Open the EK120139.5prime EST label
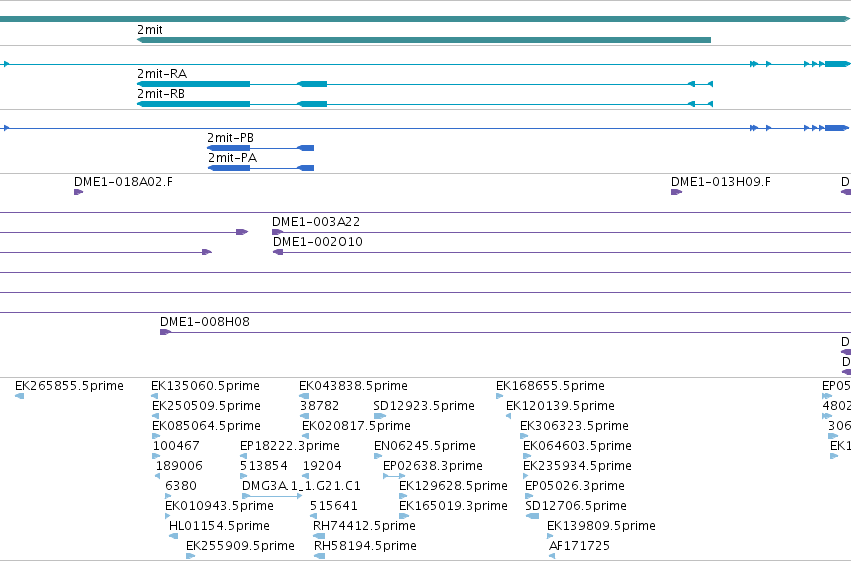The width and height of the screenshot is (851, 561). [x=561, y=406]
